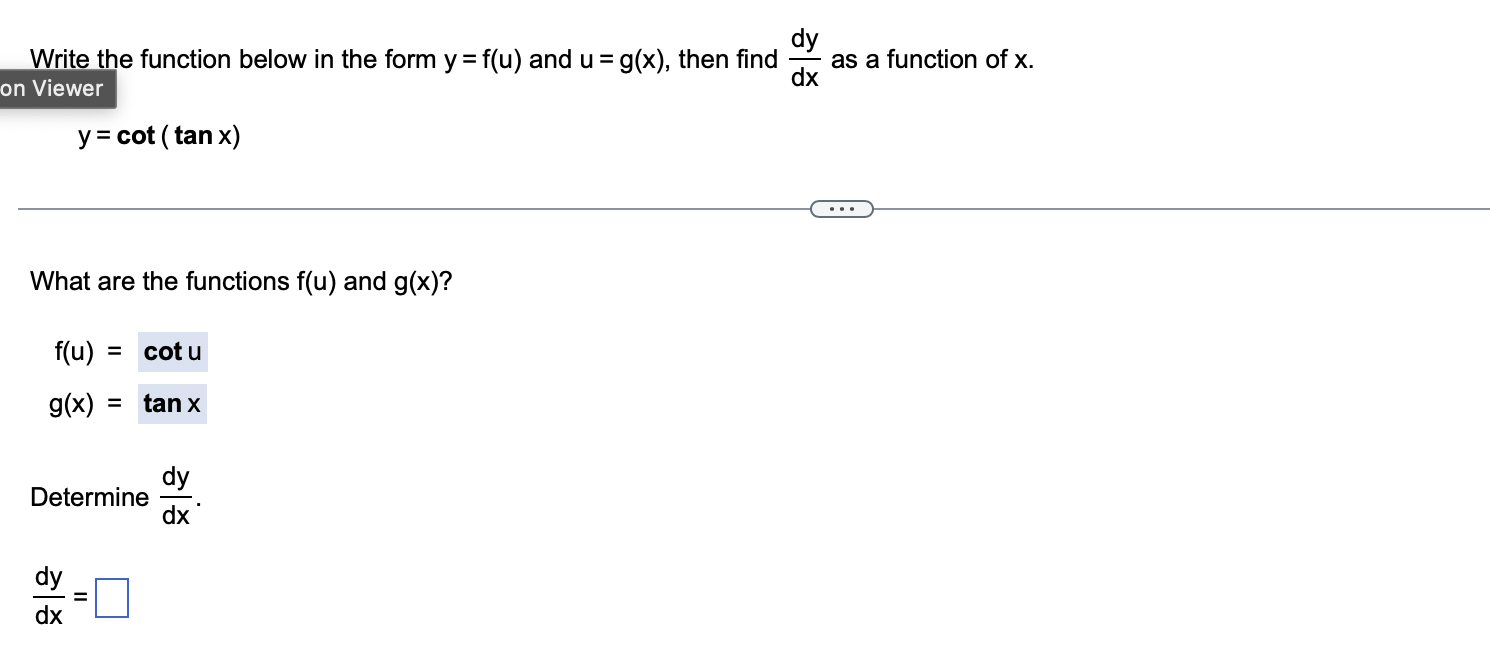Click the f(u) equals label

87,351
